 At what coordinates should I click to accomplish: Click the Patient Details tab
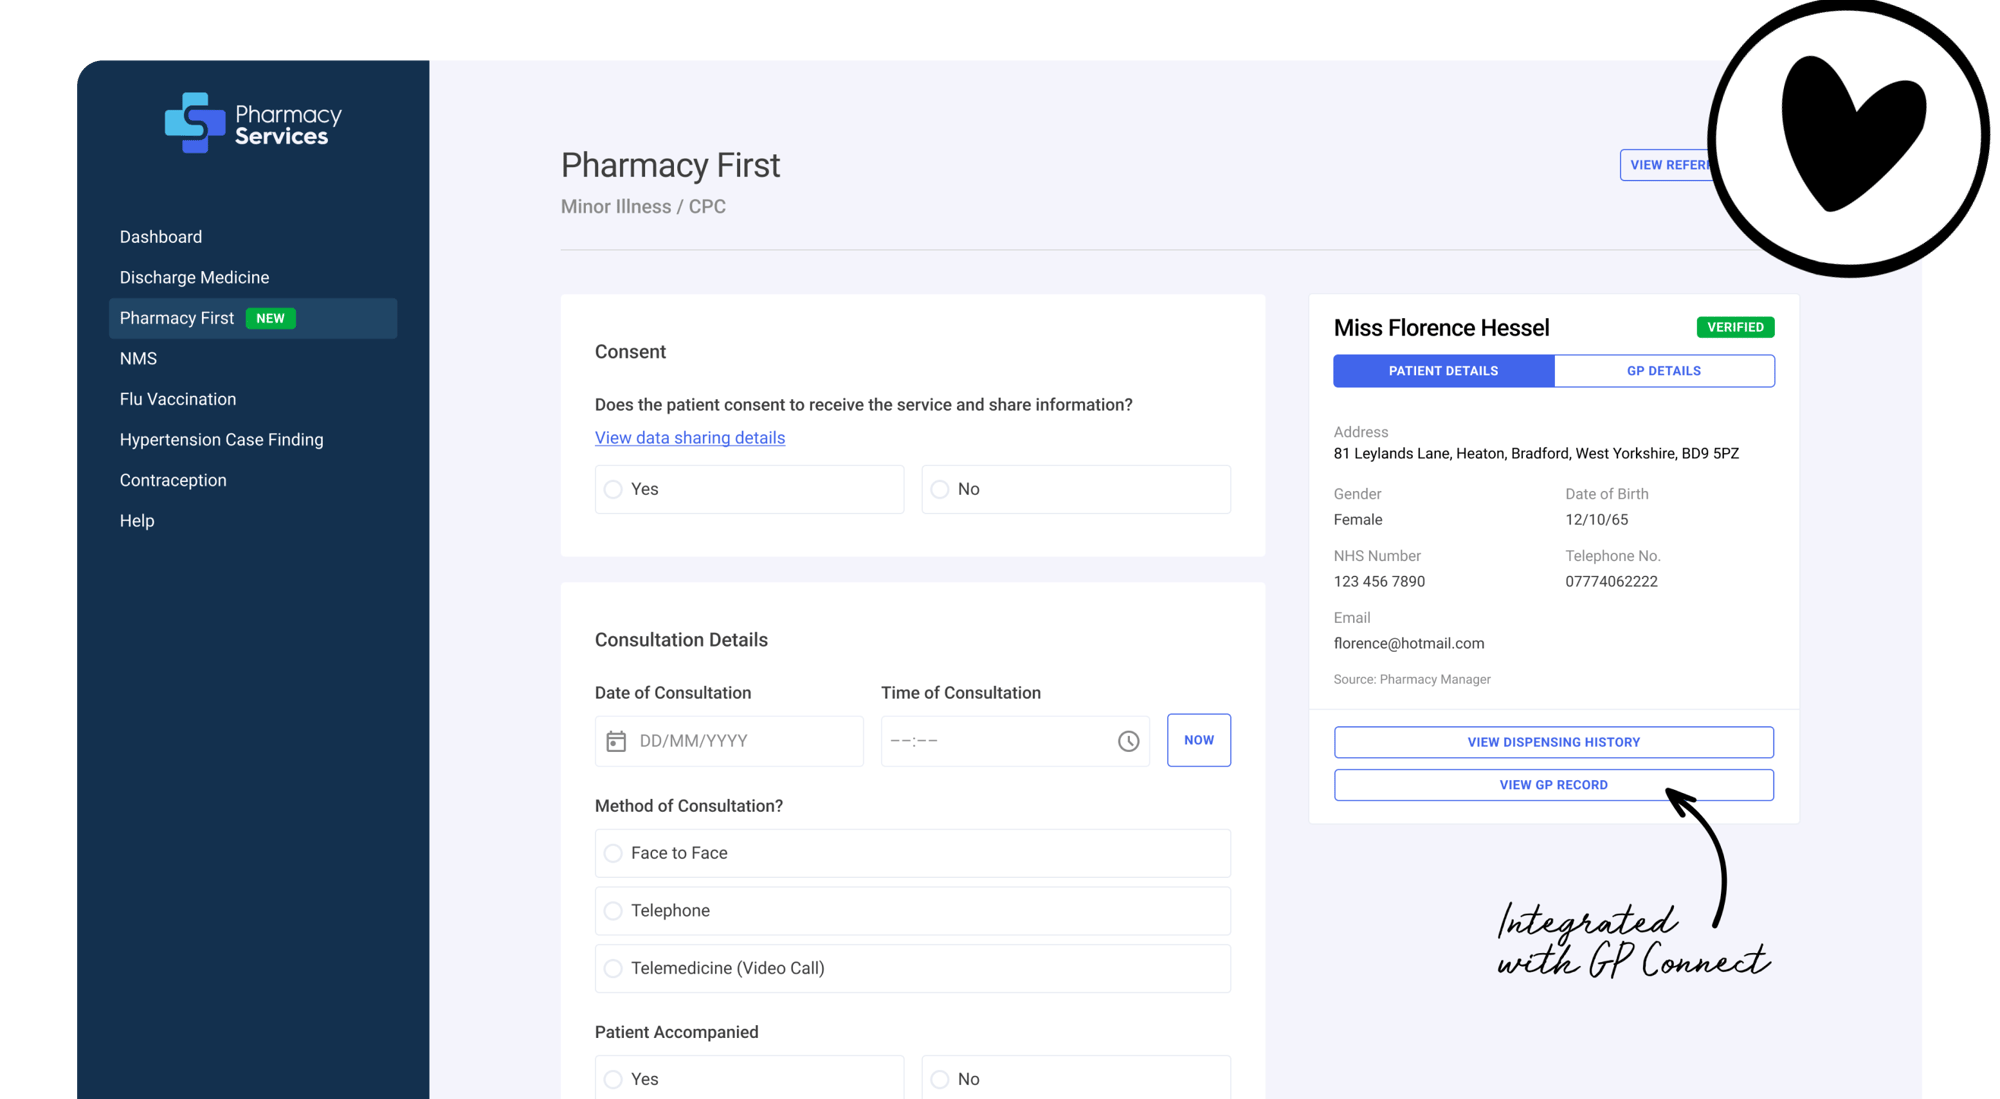coord(1441,371)
